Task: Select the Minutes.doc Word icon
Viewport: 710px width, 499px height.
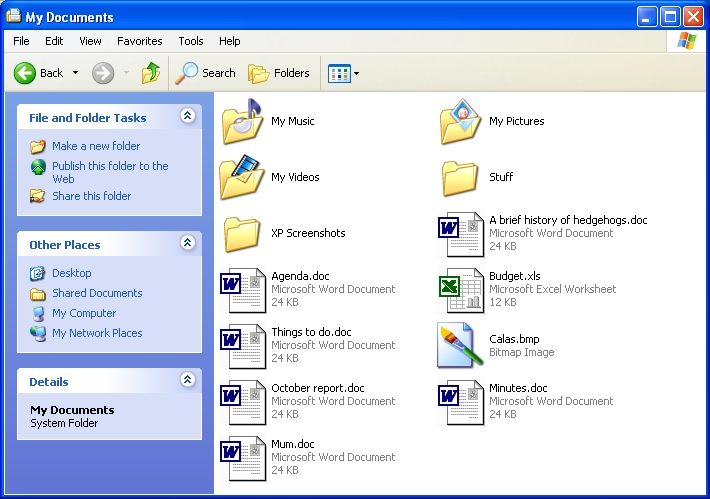Action: 461,403
